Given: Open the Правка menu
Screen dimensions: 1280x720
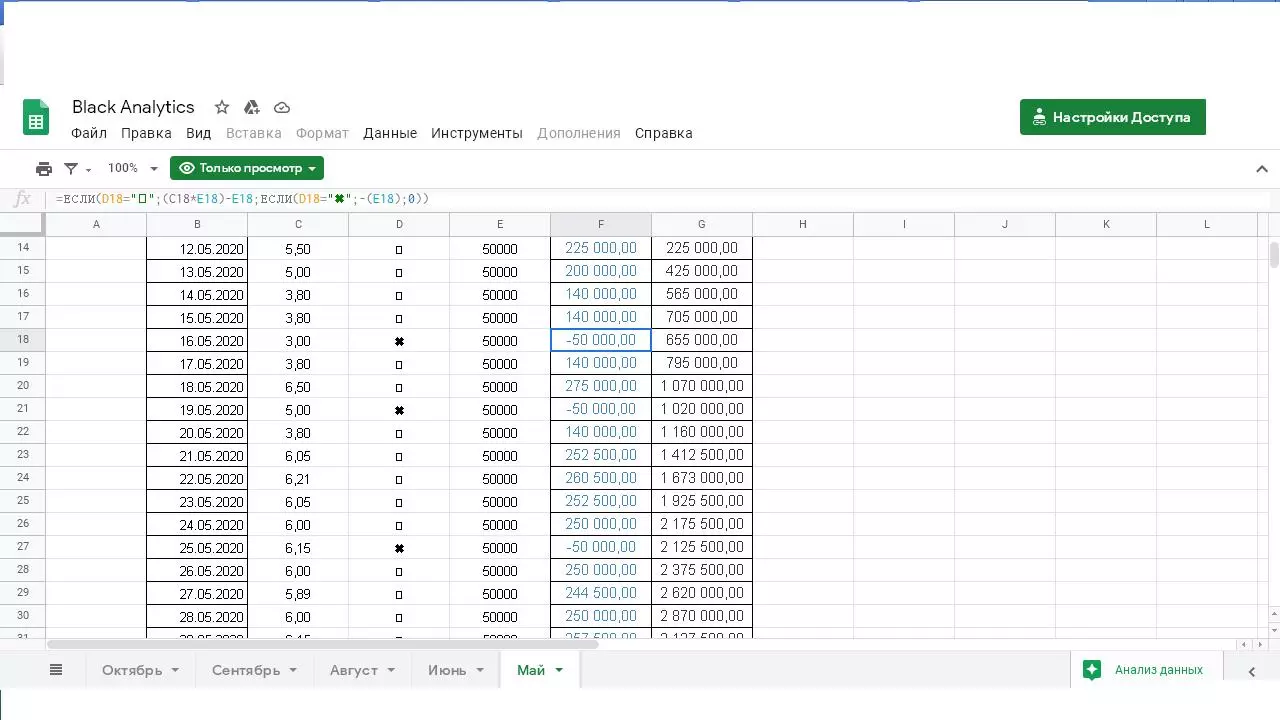Looking at the screenshot, I should (146, 133).
